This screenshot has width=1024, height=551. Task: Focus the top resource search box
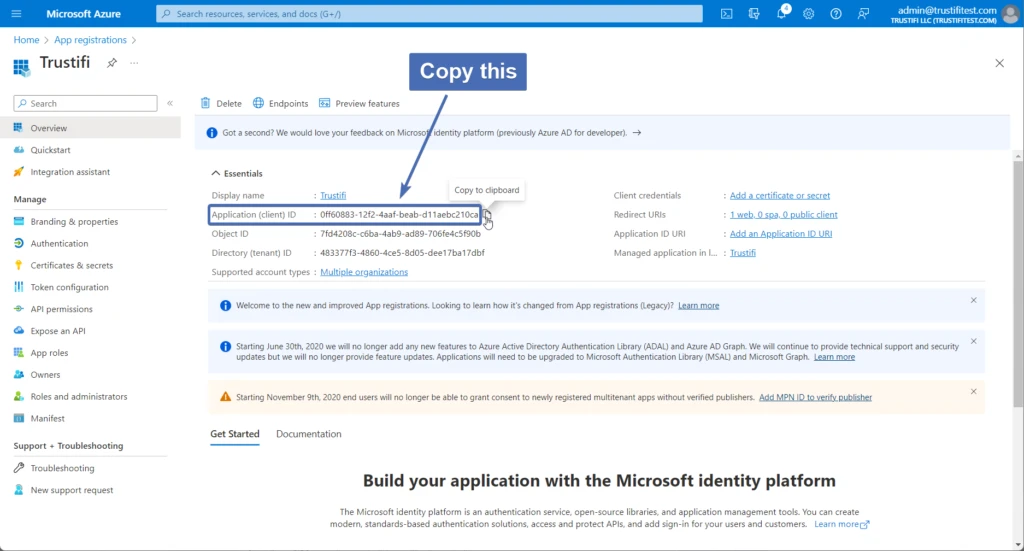pyautogui.click(x=429, y=14)
